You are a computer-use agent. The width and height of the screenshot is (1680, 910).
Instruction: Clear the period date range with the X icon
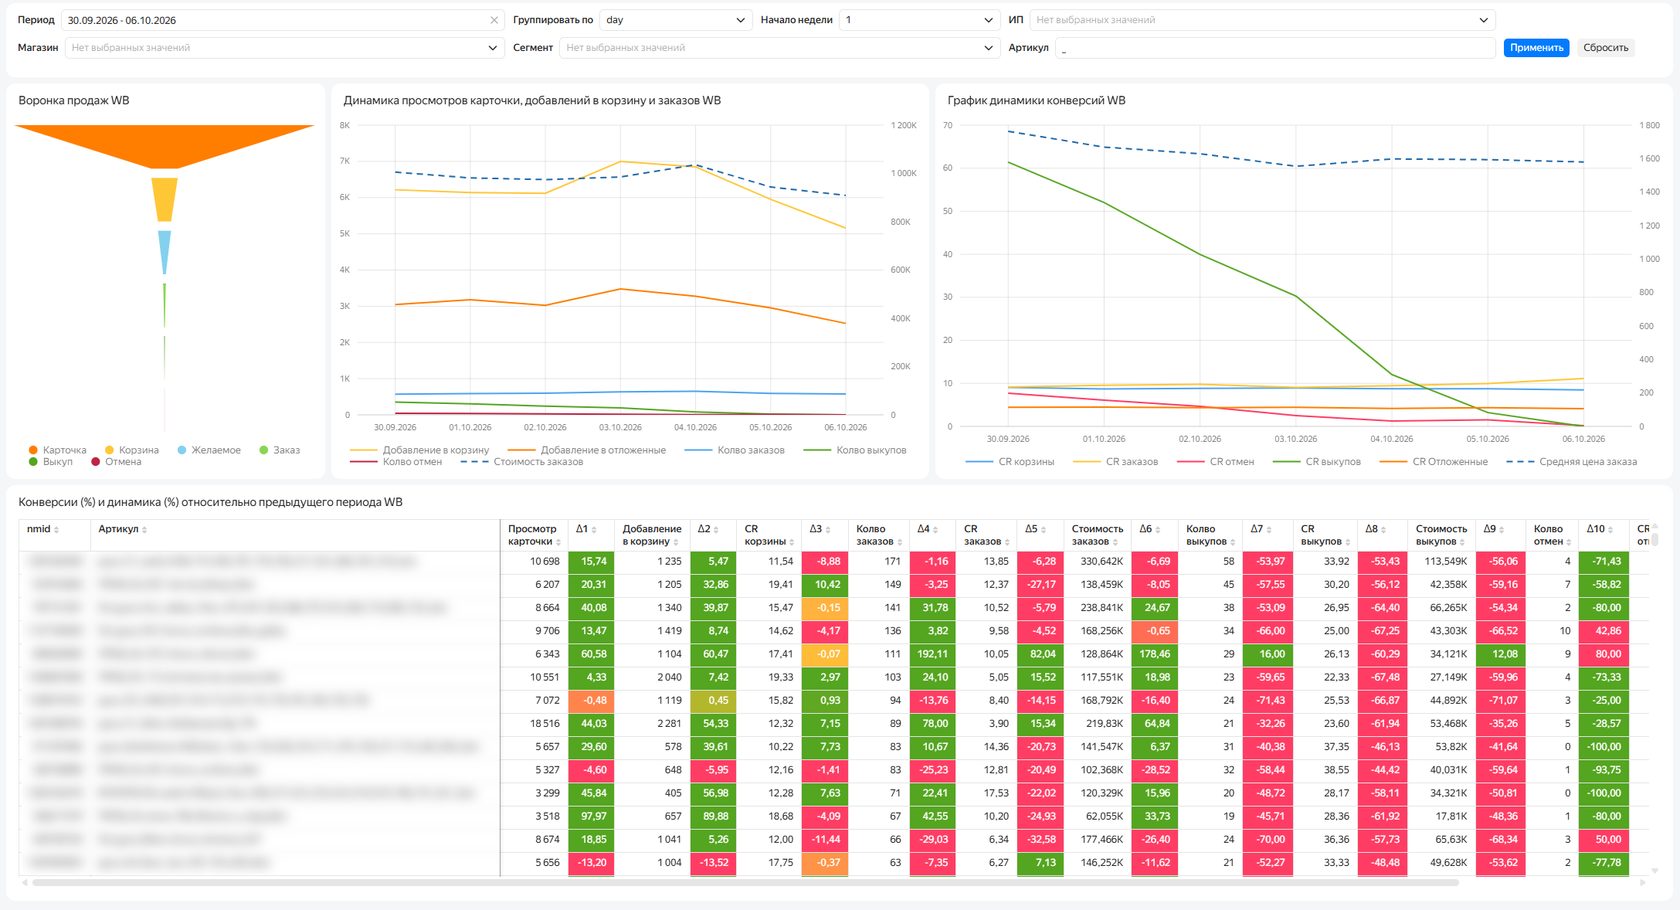click(x=494, y=20)
